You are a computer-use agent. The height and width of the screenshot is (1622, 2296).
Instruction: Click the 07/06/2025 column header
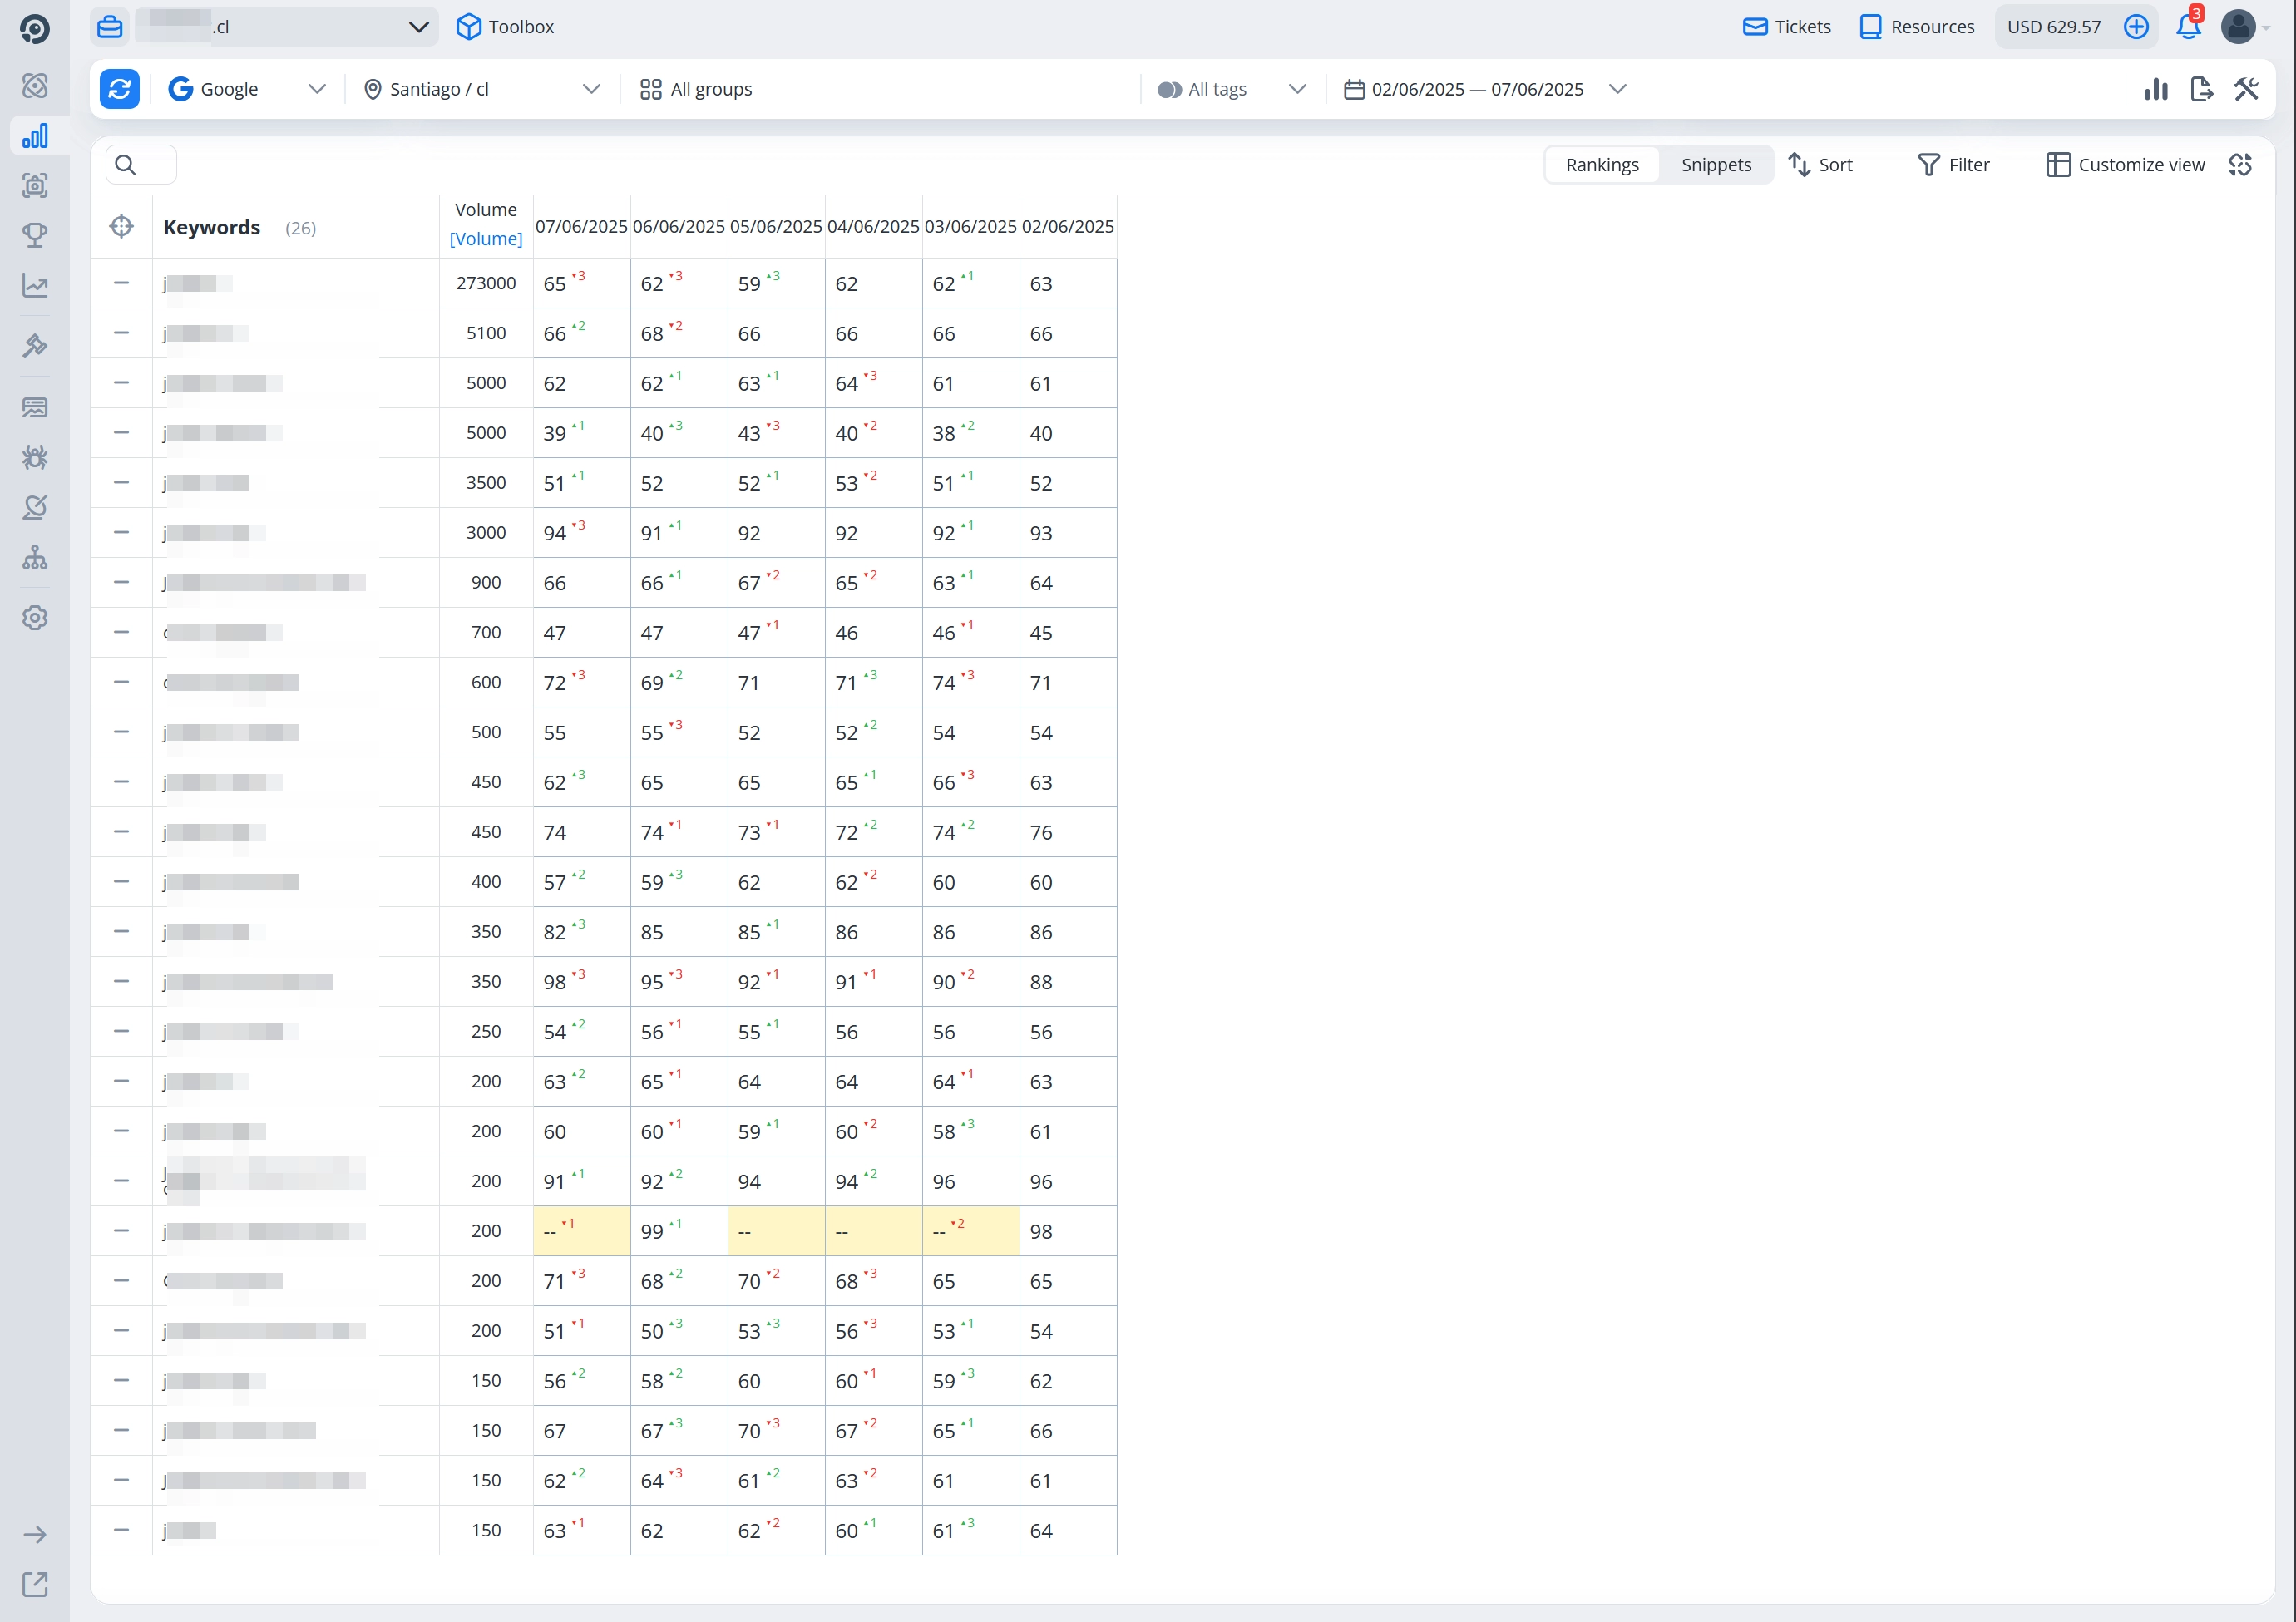click(581, 227)
